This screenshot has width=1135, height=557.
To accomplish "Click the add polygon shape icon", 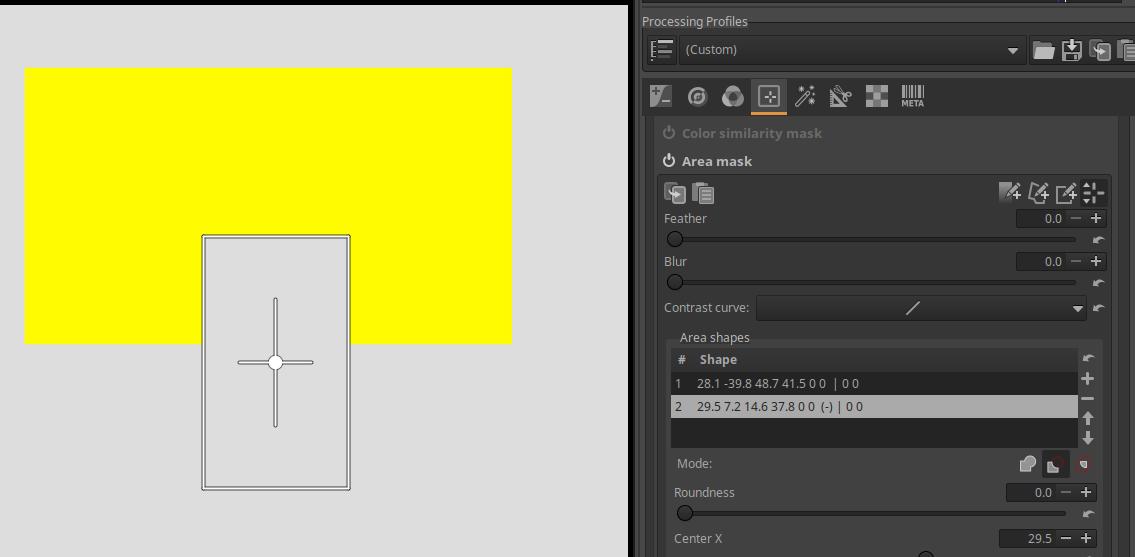I will pyautogui.click(x=1038, y=192).
